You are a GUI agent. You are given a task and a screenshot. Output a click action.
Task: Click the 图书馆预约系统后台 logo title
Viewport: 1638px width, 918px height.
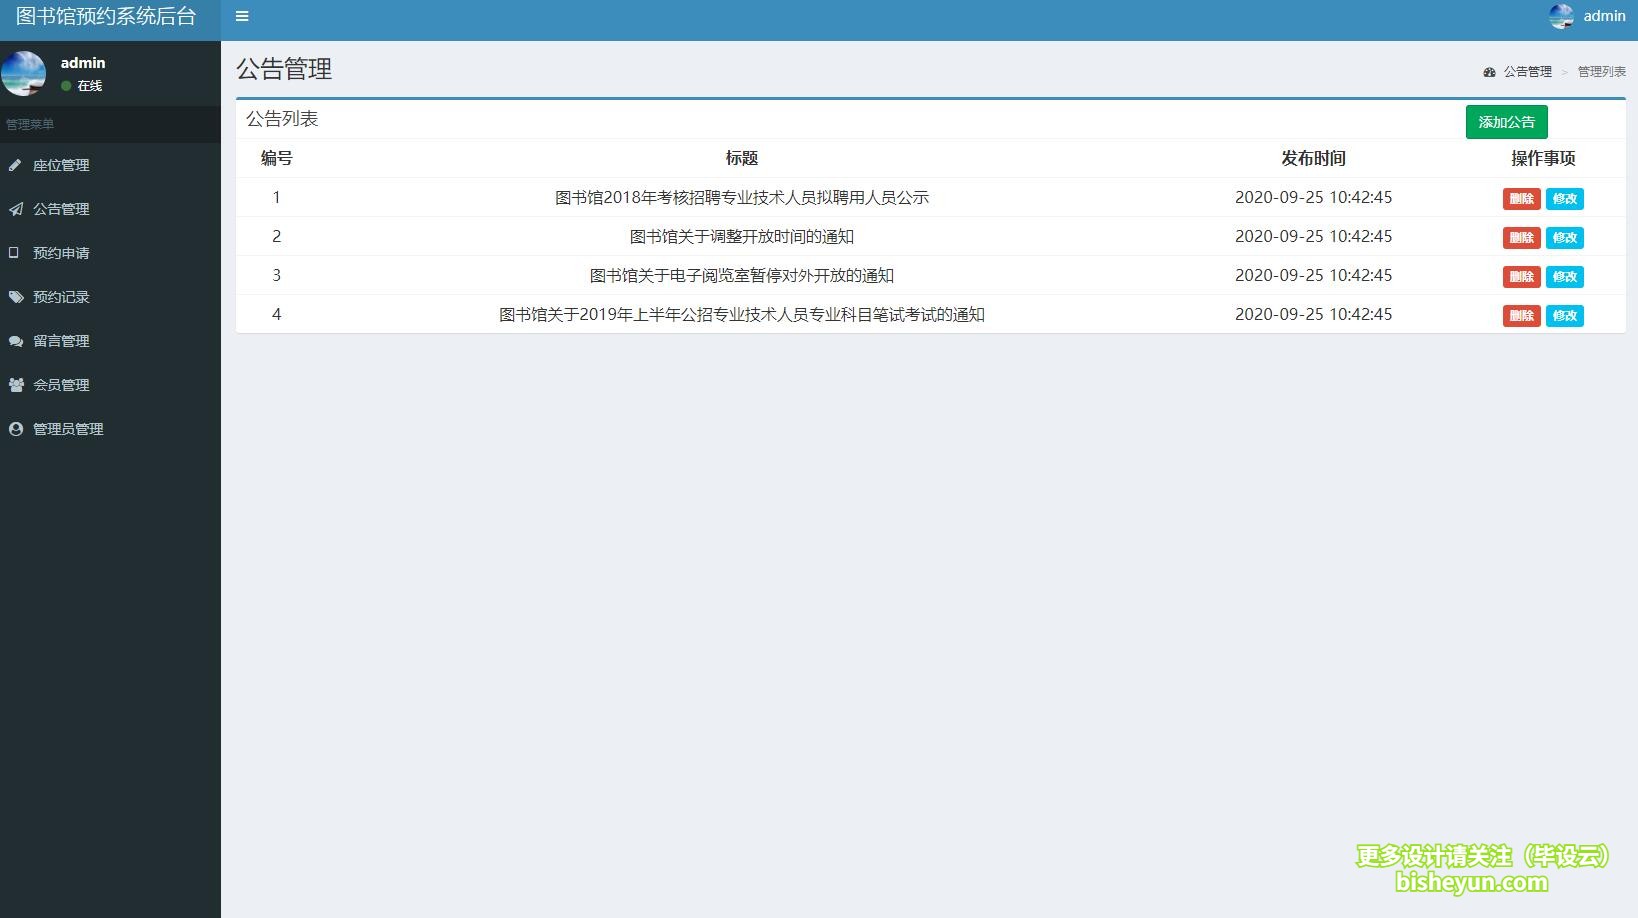pyautogui.click(x=106, y=17)
